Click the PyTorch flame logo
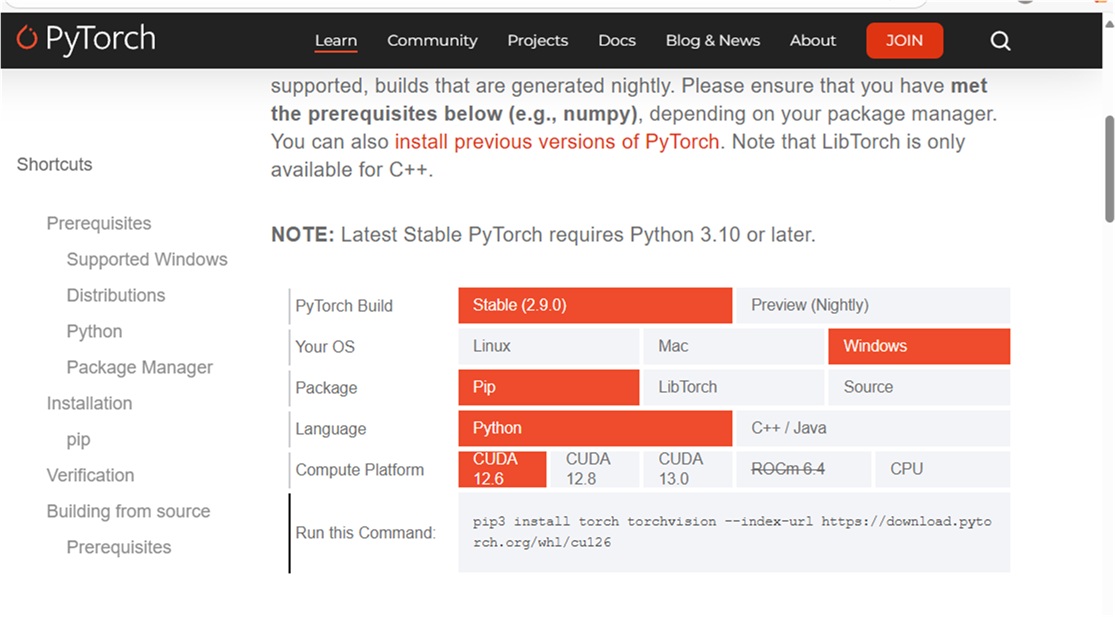 pos(27,39)
